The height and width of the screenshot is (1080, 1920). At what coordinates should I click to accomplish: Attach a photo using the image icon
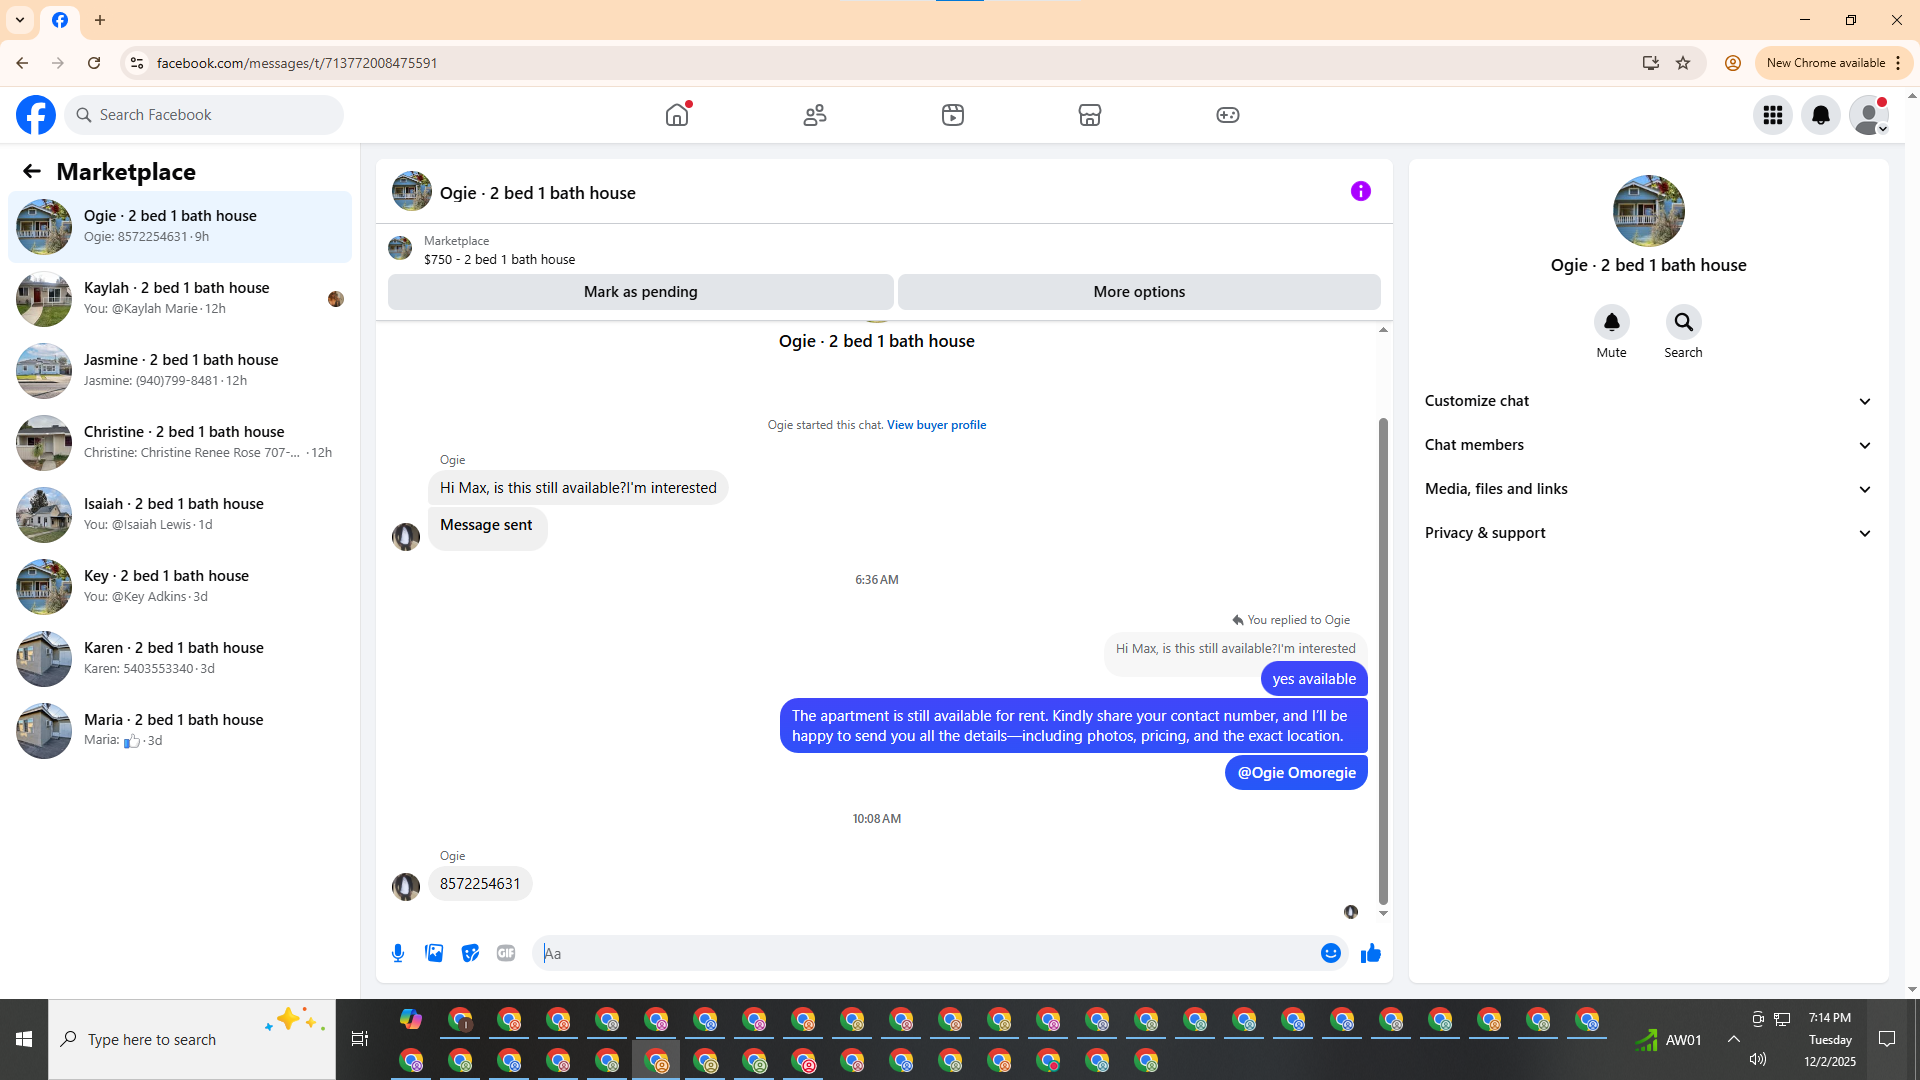pyautogui.click(x=434, y=953)
